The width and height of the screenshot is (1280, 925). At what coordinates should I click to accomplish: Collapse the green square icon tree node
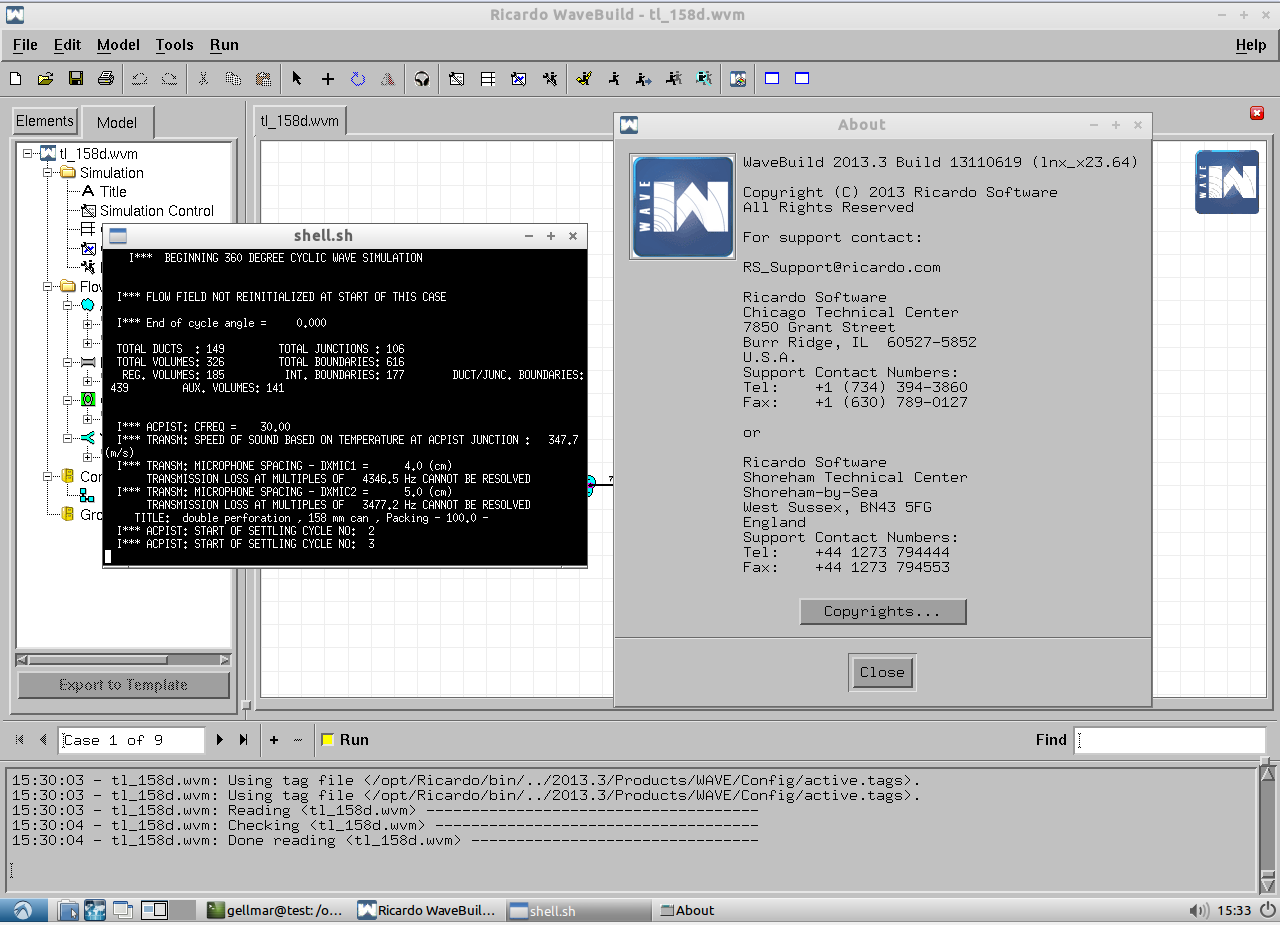67,401
